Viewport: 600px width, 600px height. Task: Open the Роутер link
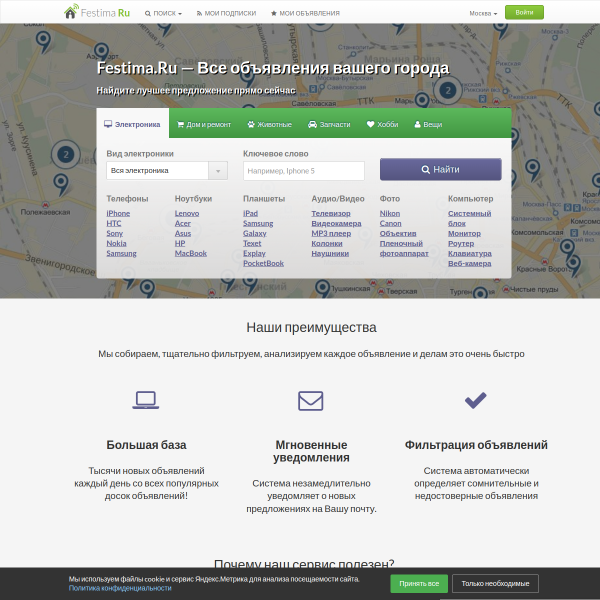(461, 243)
